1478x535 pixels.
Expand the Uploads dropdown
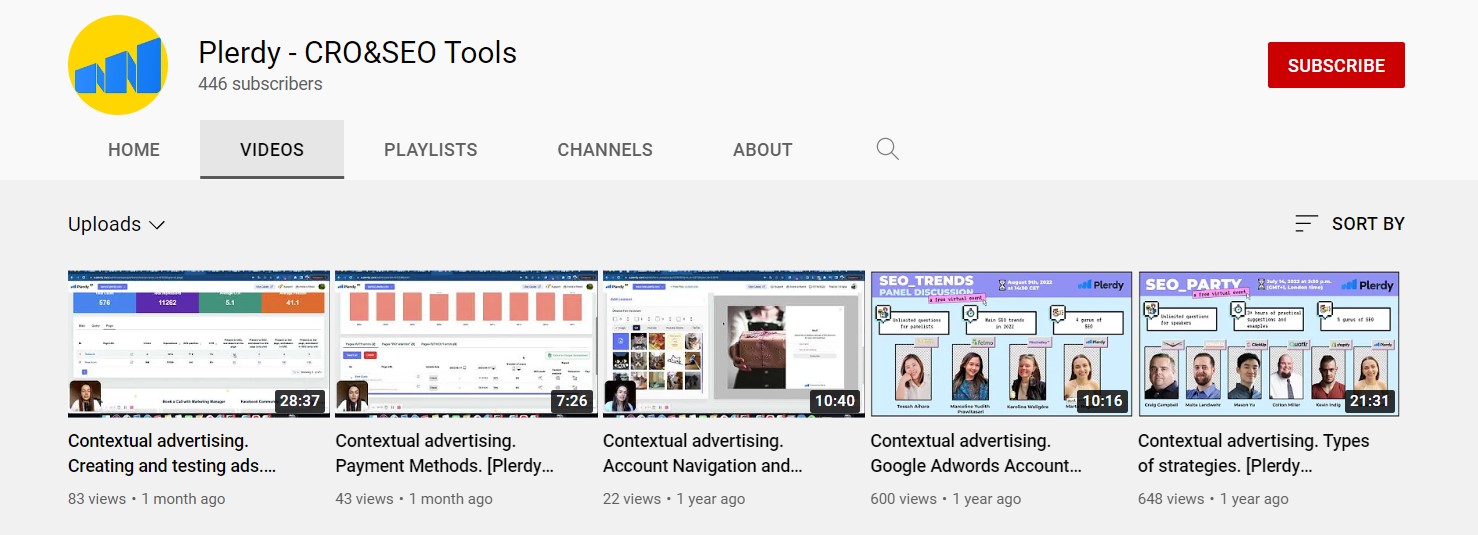click(x=117, y=224)
